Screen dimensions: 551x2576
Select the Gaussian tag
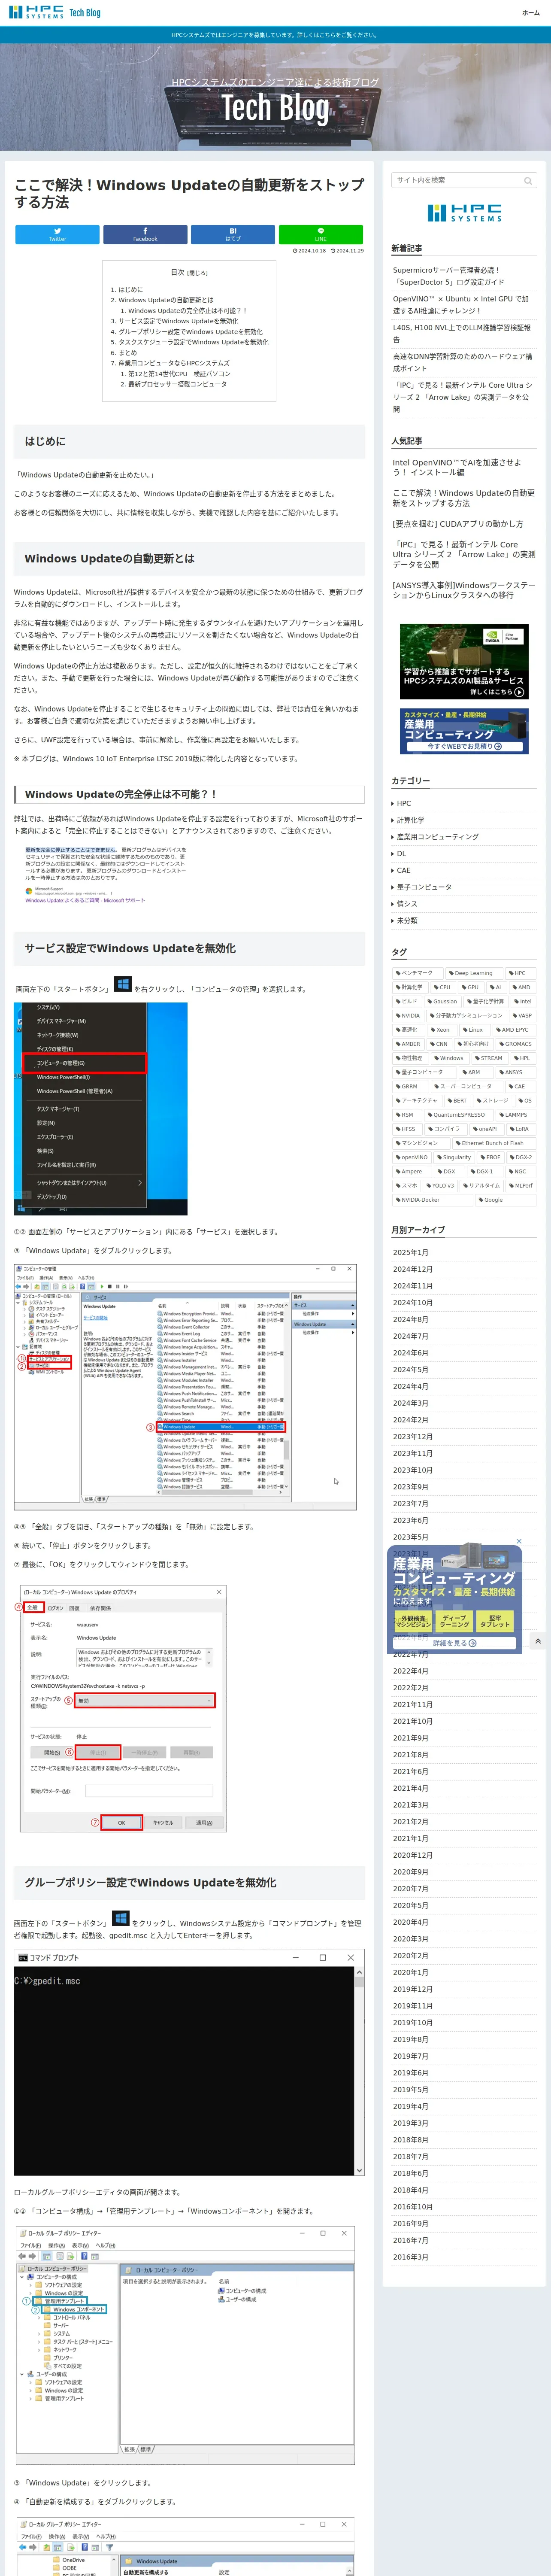click(x=442, y=1001)
